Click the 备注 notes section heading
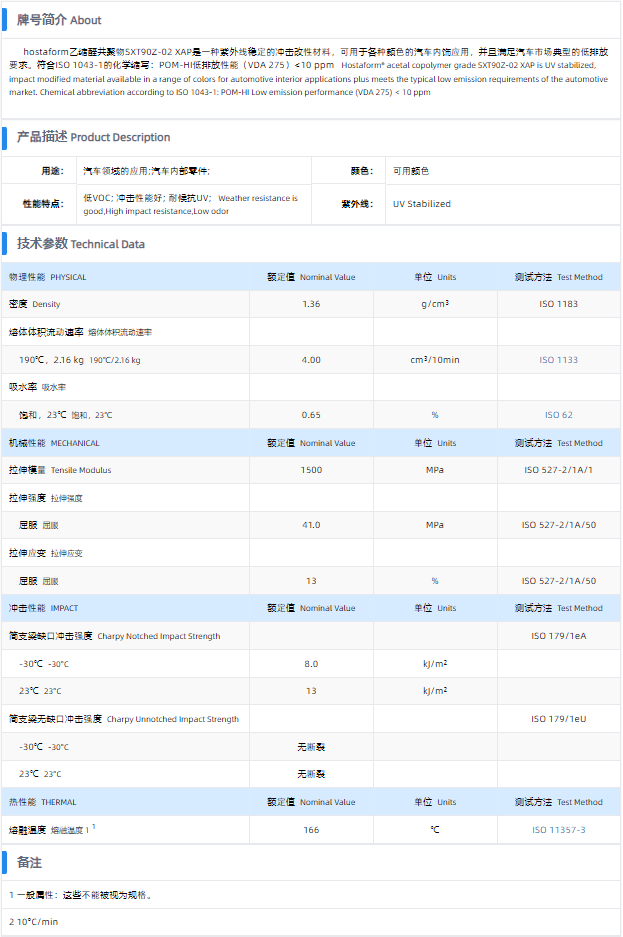This screenshot has height=937, width=623. (x=29, y=862)
